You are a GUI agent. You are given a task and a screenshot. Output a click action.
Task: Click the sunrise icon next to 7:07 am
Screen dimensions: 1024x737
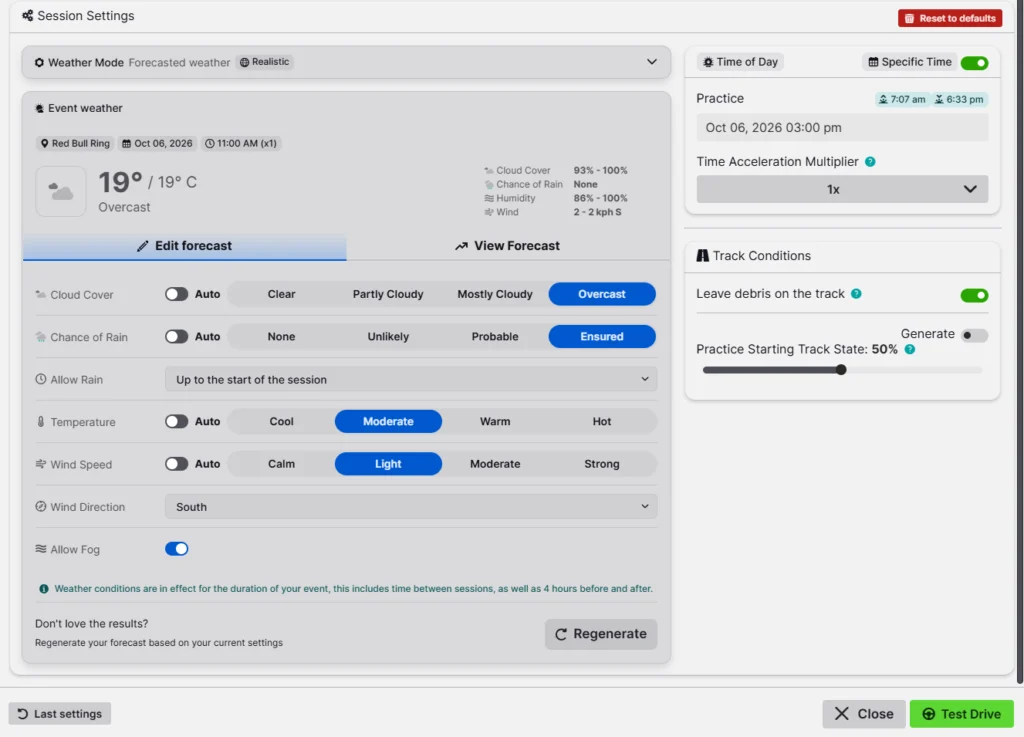point(883,99)
